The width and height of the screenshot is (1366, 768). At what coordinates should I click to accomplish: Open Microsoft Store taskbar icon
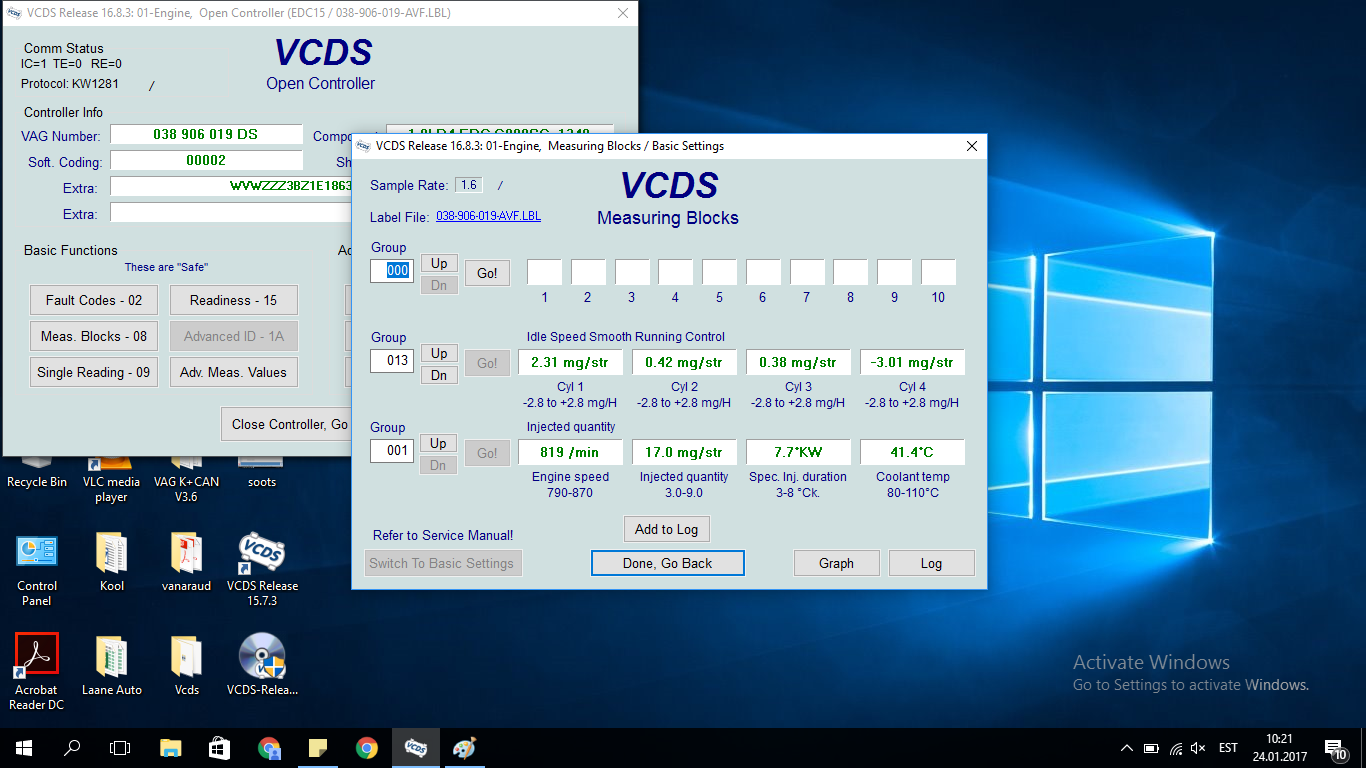pos(219,747)
